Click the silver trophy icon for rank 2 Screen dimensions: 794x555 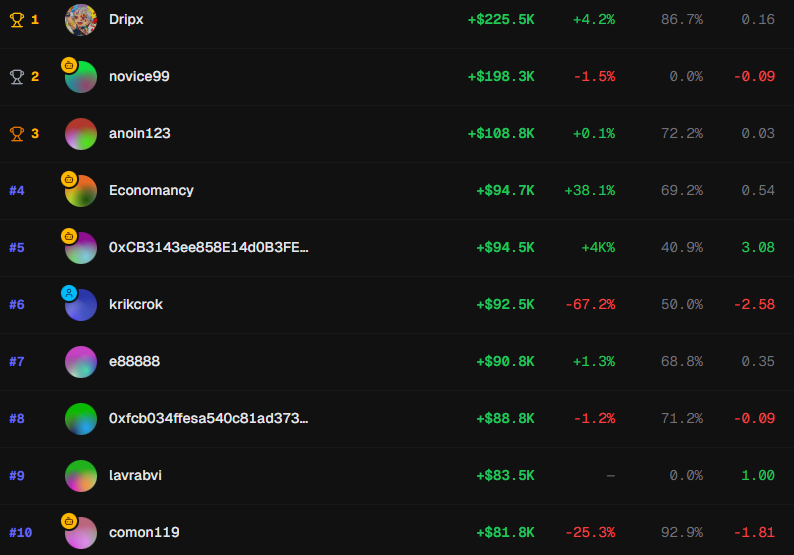[17, 77]
